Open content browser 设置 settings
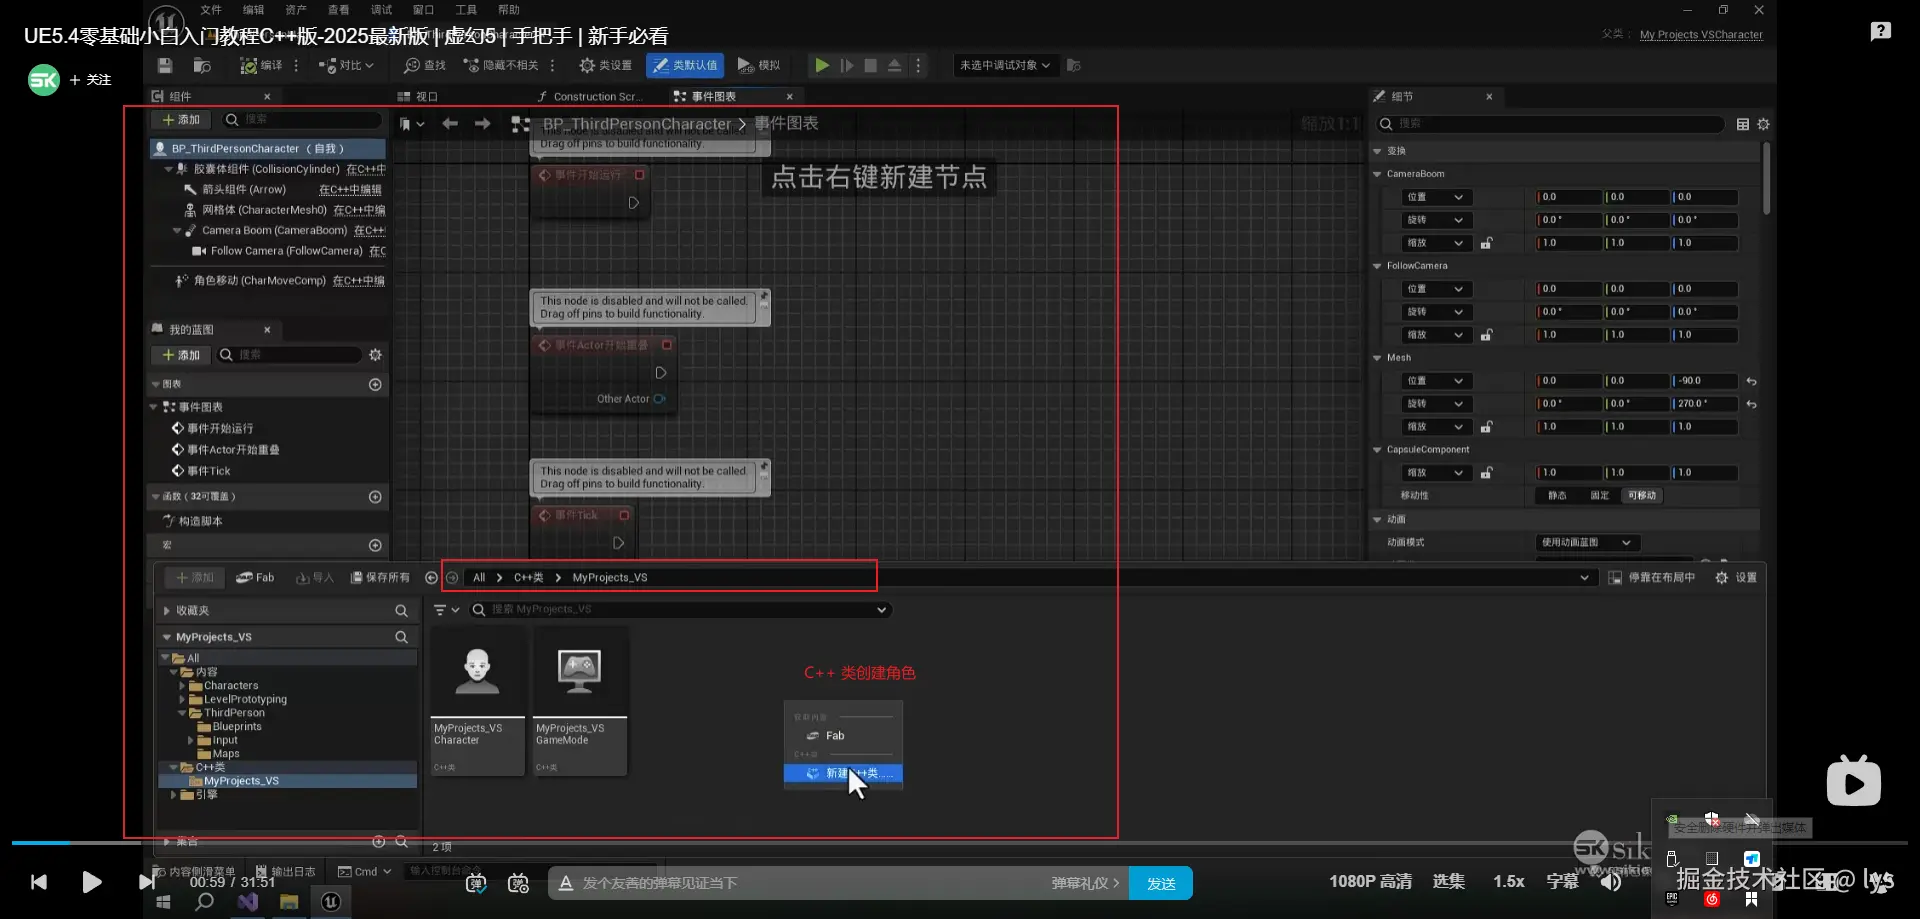Viewport: 1920px width, 919px height. [1736, 578]
